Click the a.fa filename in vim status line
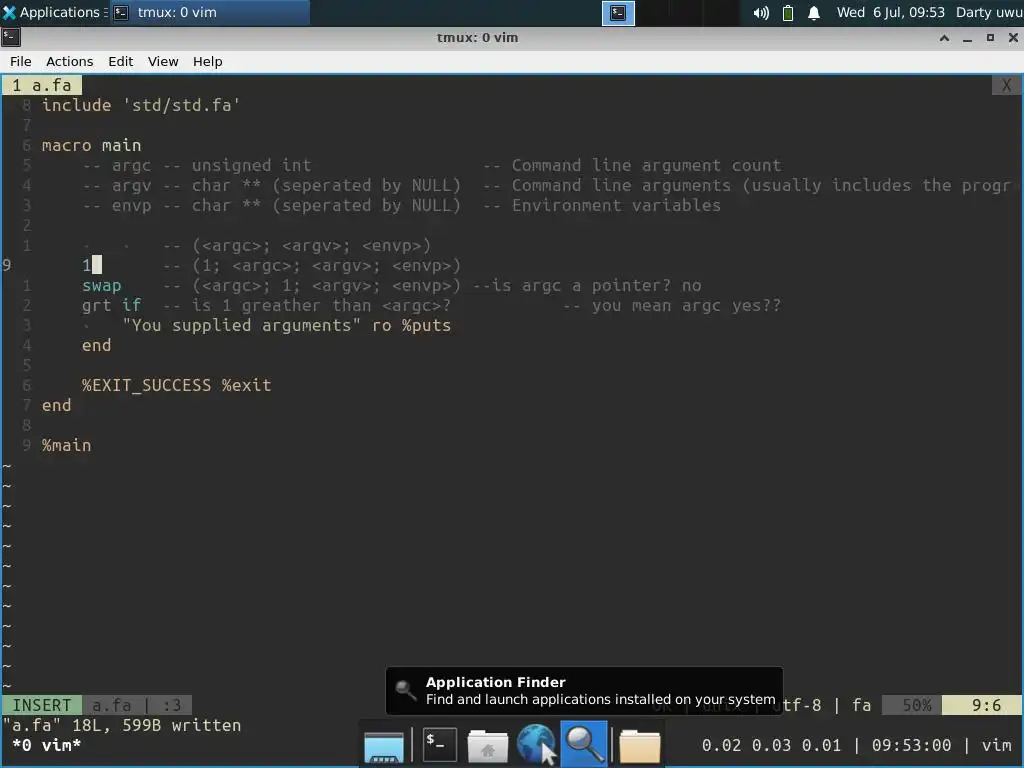This screenshot has width=1024, height=768. (112, 705)
